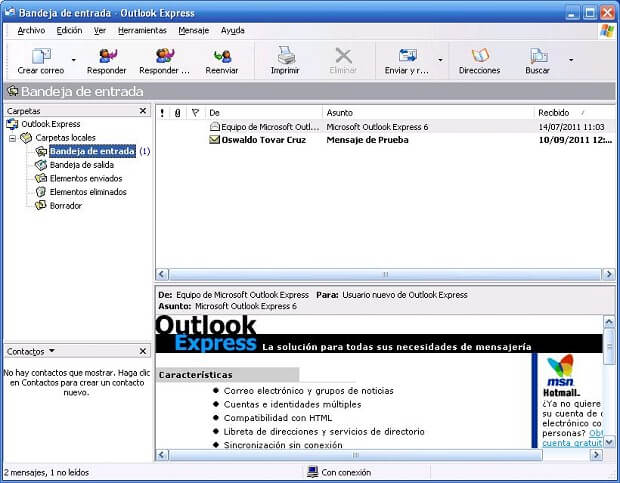
Task: Open the Contactos dropdown menu
Action: coord(52,352)
